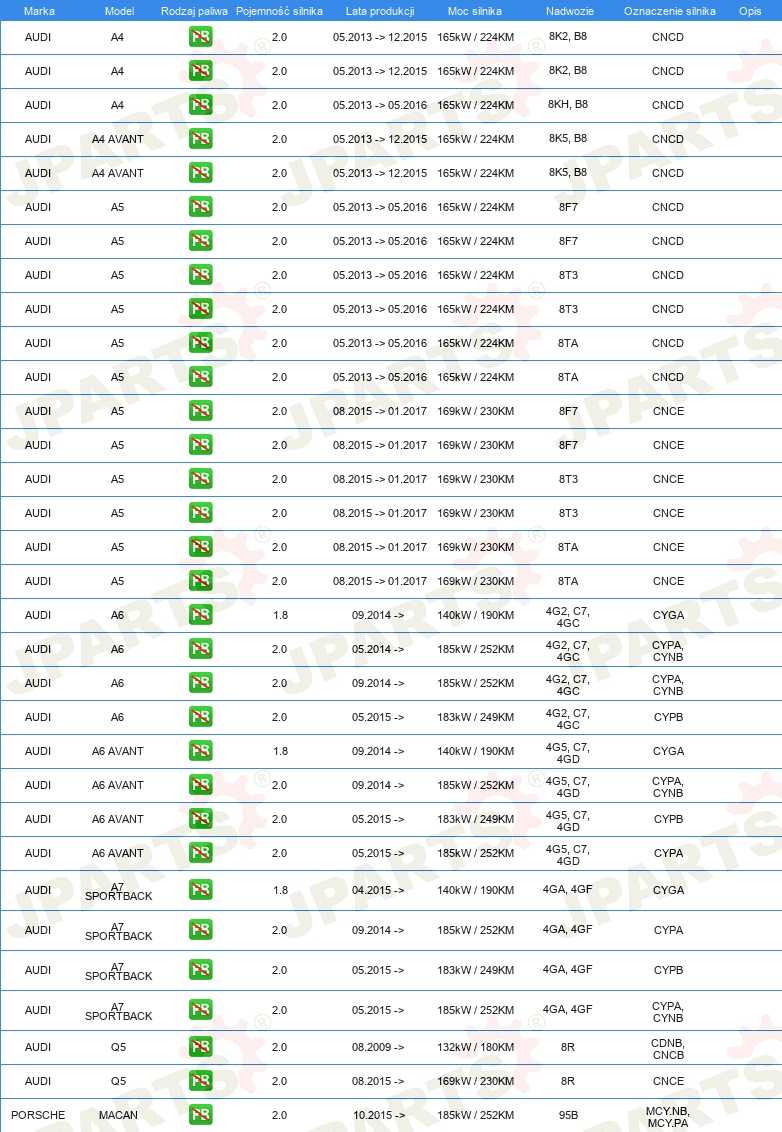Click fuel icon for A7 SPORTBACK 09.2014 row
This screenshot has height=1132, width=782.
tap(201, 930)
